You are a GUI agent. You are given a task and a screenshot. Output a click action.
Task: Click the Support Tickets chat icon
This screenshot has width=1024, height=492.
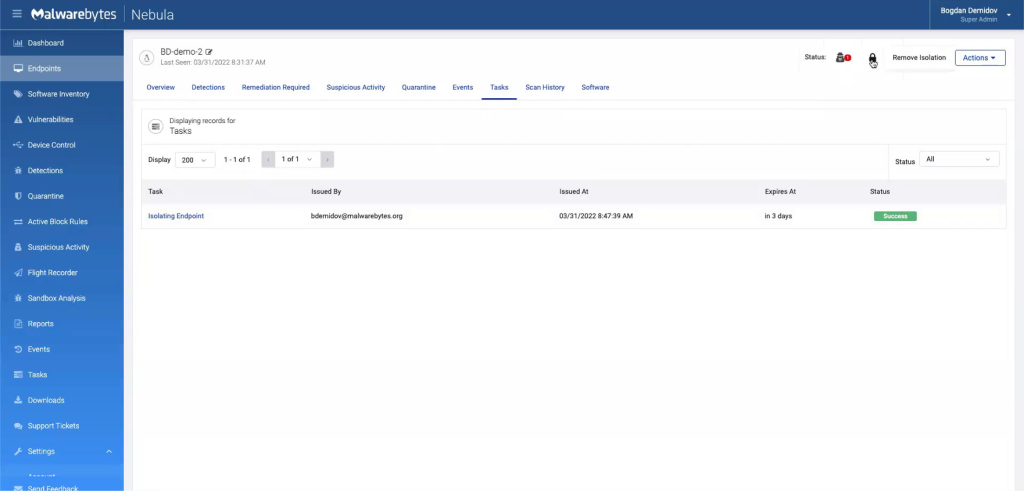pos(18,425)
